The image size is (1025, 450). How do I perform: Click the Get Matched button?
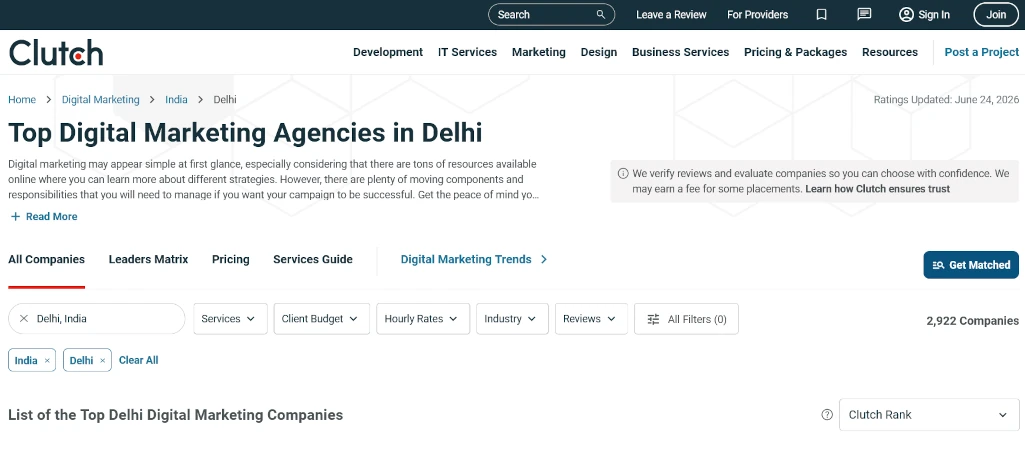[971, 265]
